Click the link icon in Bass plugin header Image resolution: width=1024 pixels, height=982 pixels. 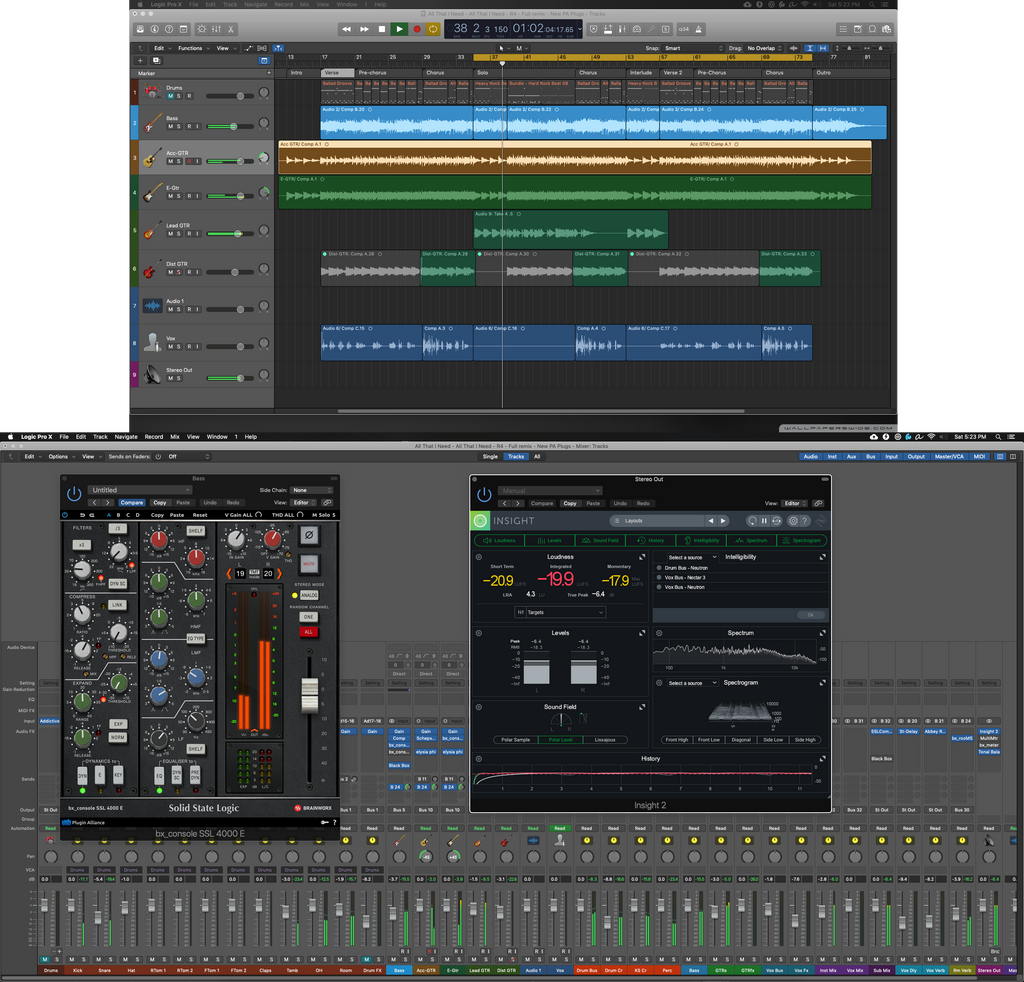pyautogui.click(x=327, y=503)
